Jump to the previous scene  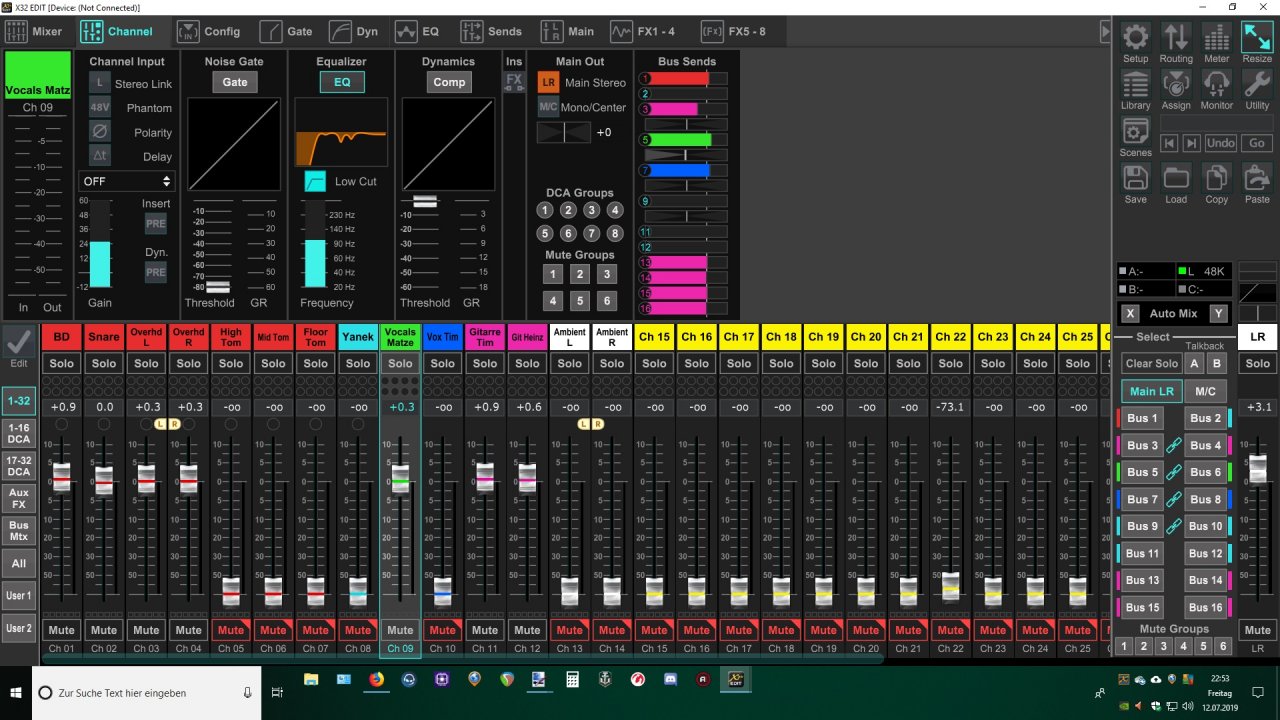[1169, 143]
